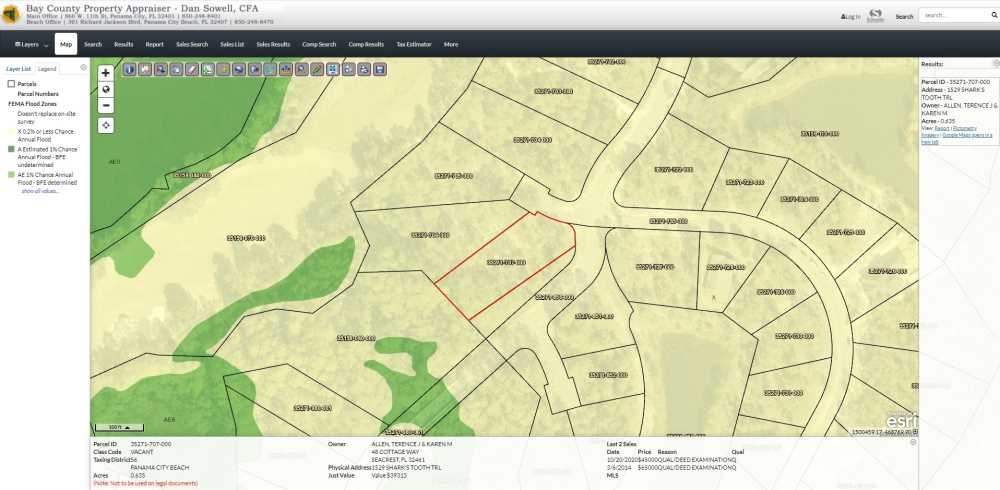Open the Sales Search menu item
Image resolution: width=1000 pixels, height=490 pixels.
191,44
